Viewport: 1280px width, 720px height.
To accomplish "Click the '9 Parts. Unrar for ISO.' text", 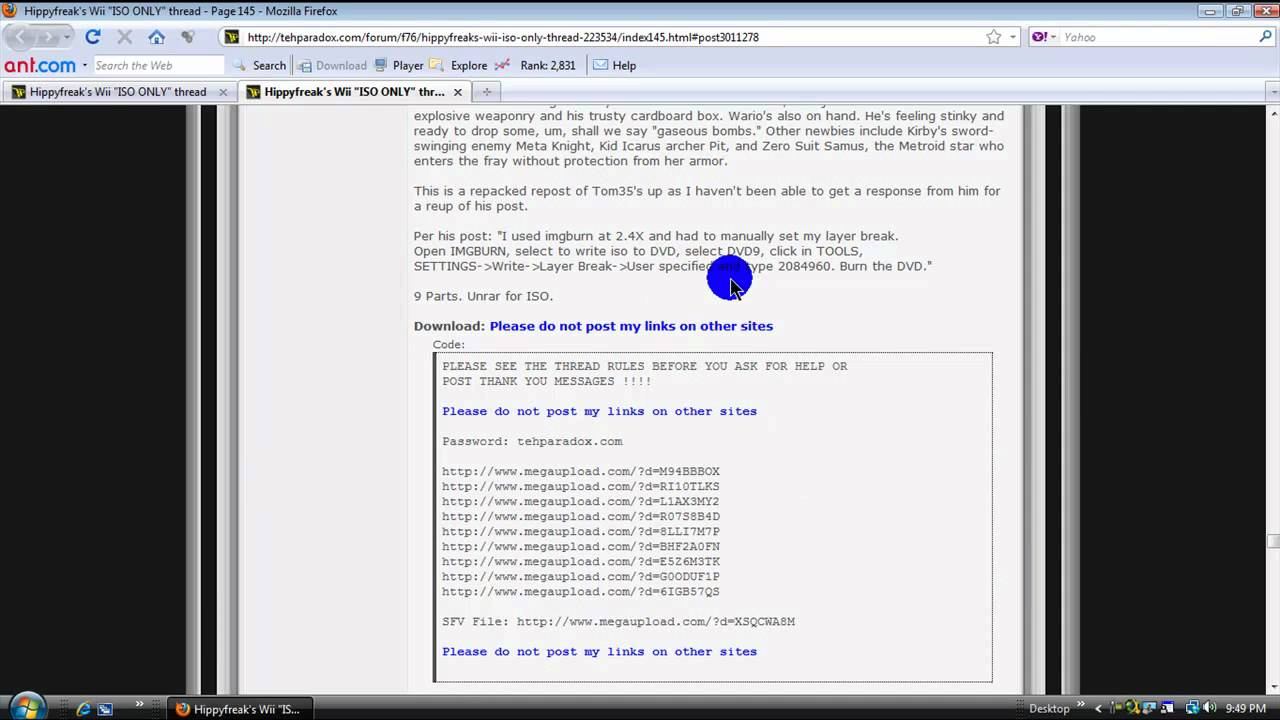I will click(483, 296).
